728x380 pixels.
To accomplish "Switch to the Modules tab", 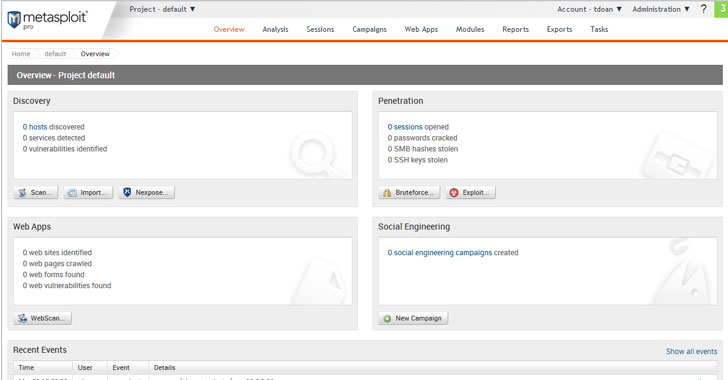I will point(470,29).
